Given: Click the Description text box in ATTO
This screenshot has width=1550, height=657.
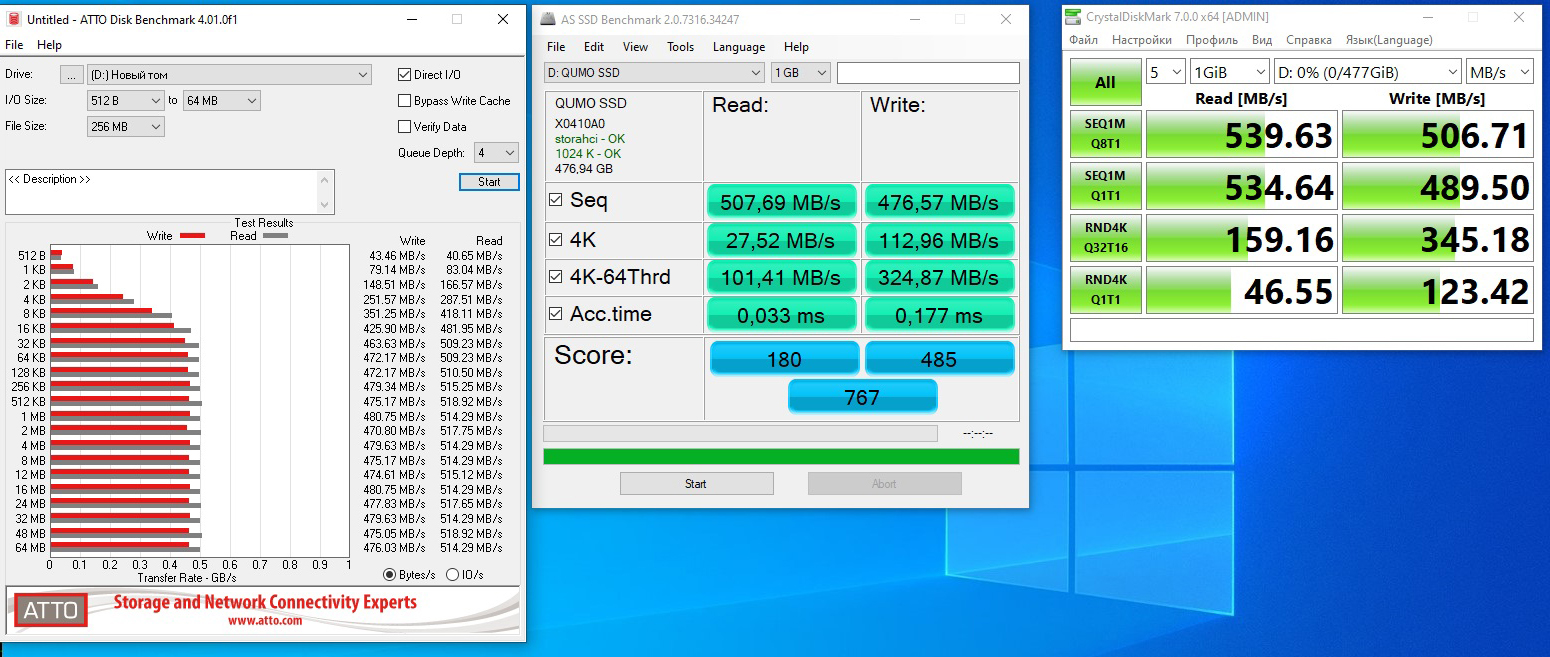Looking at the screenshot, I should pos(161,192).
